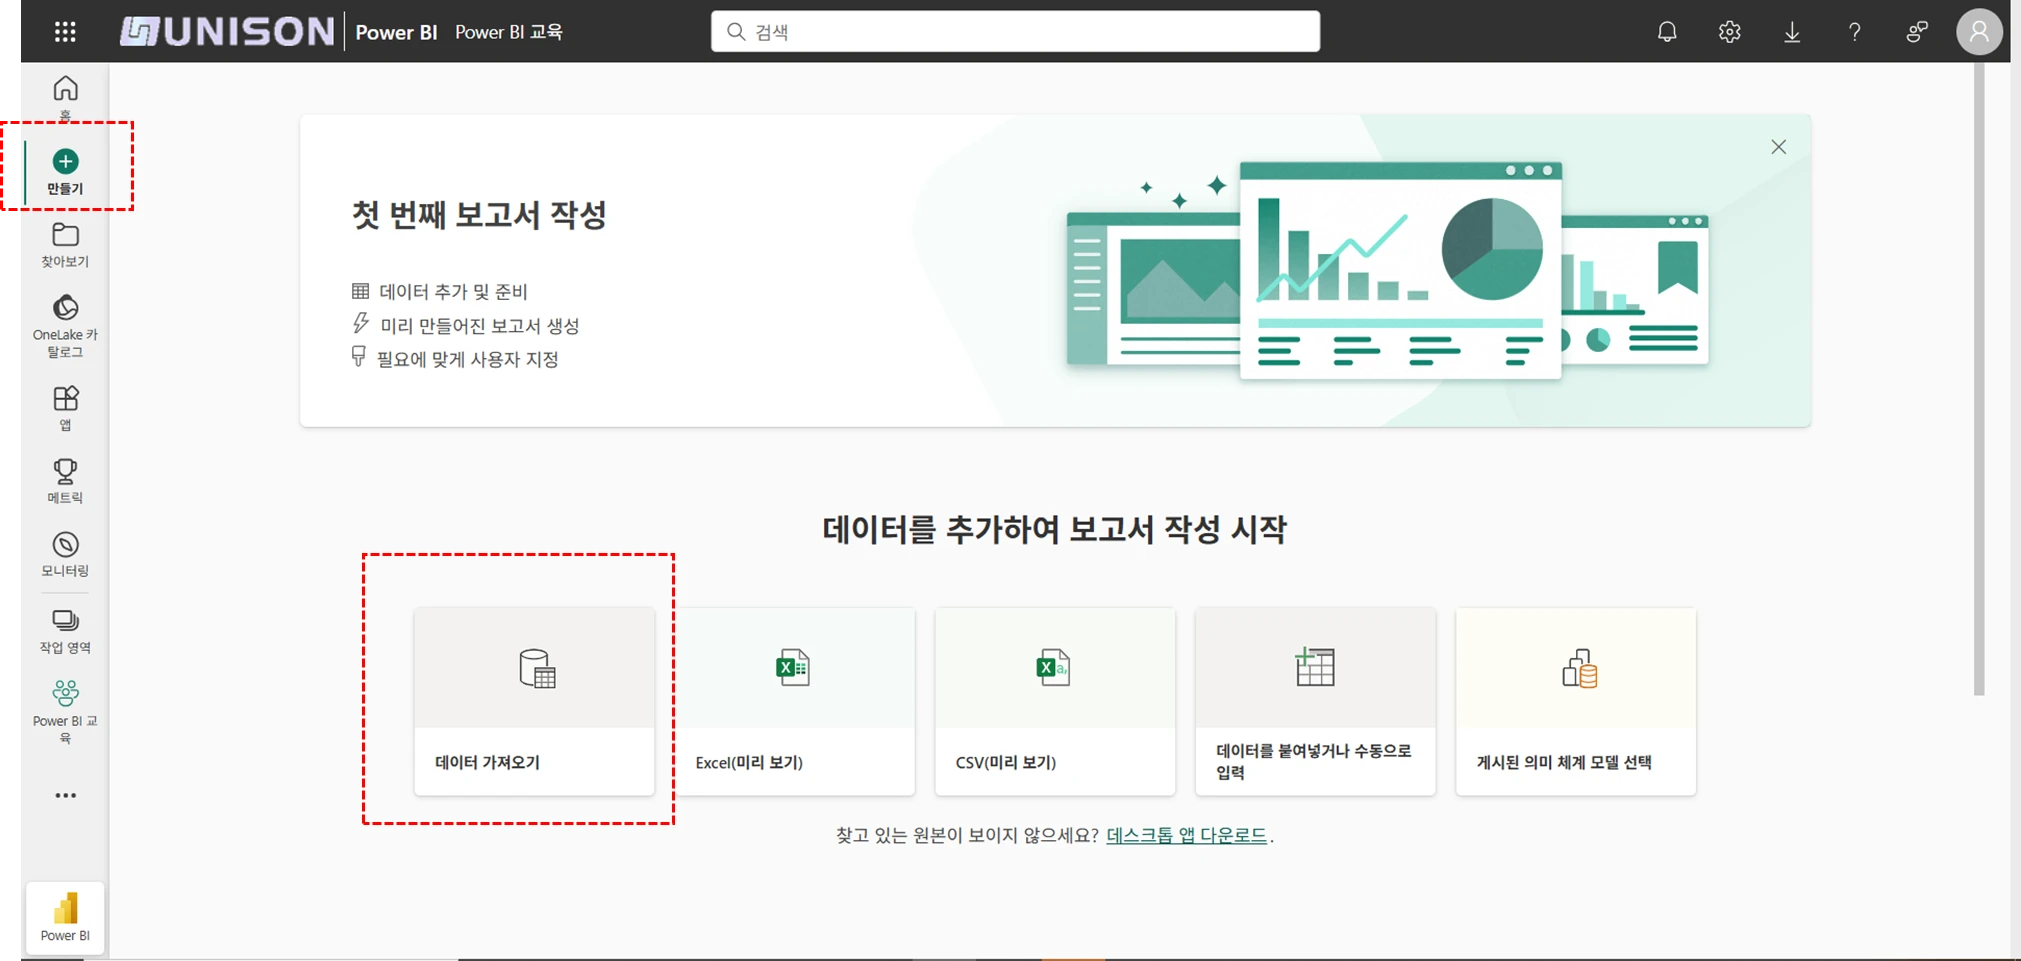The image size is (2021, 961).
Task: Click into the 검색 search box
Action: [1015, 32]
